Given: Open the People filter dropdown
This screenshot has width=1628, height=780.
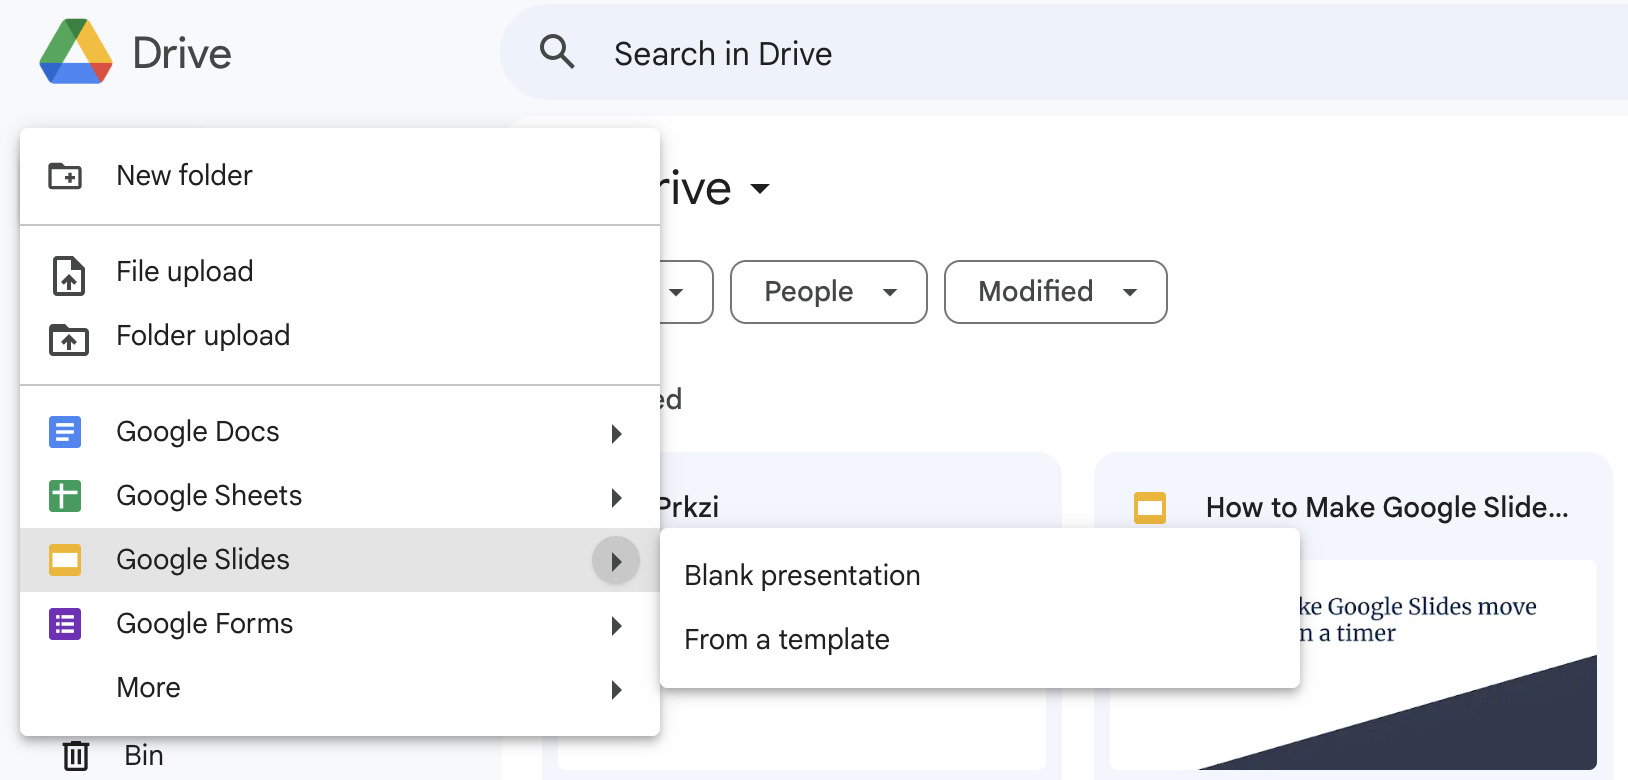Looking at the screenshot, I should (829, 292).
